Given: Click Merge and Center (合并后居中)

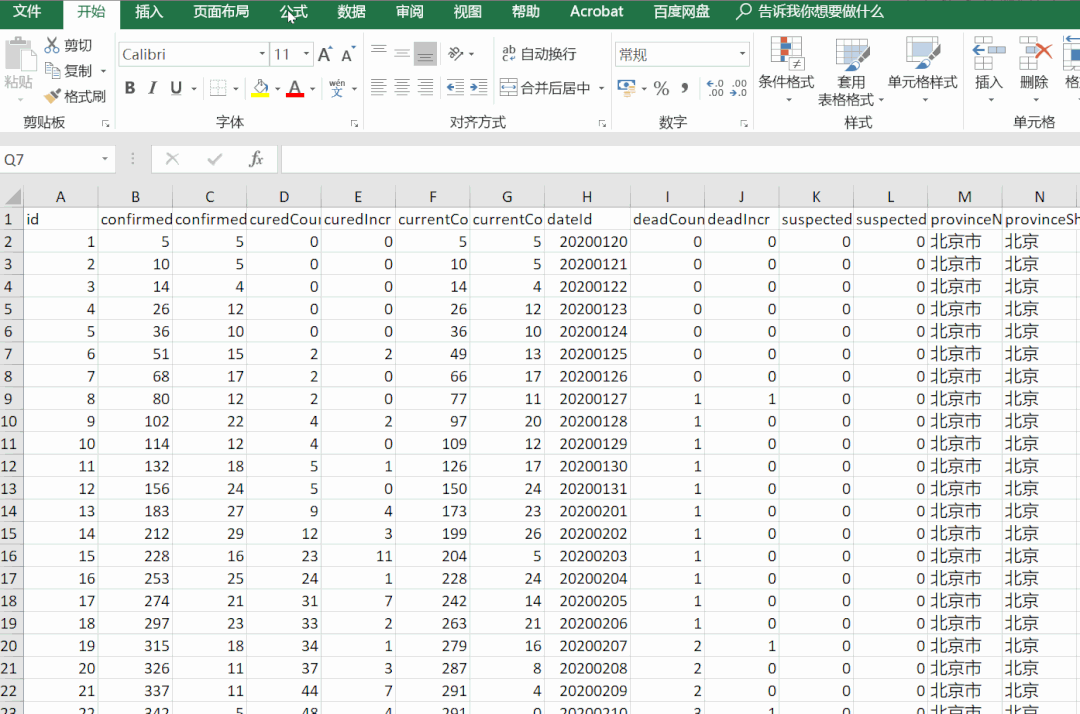Looking at the screenshot, I should [545, 88].
